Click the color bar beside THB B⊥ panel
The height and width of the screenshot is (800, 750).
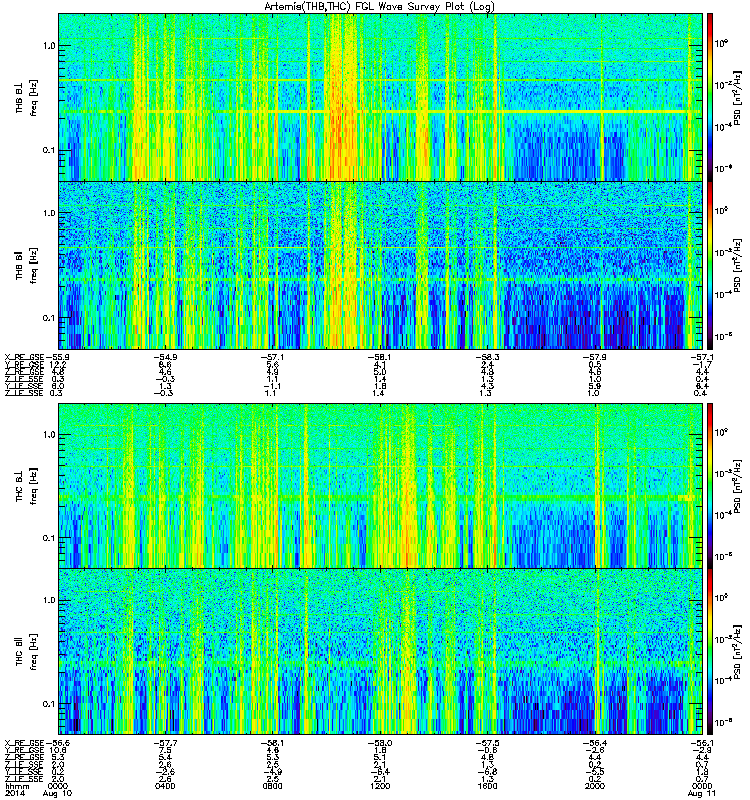click(710, 97)
